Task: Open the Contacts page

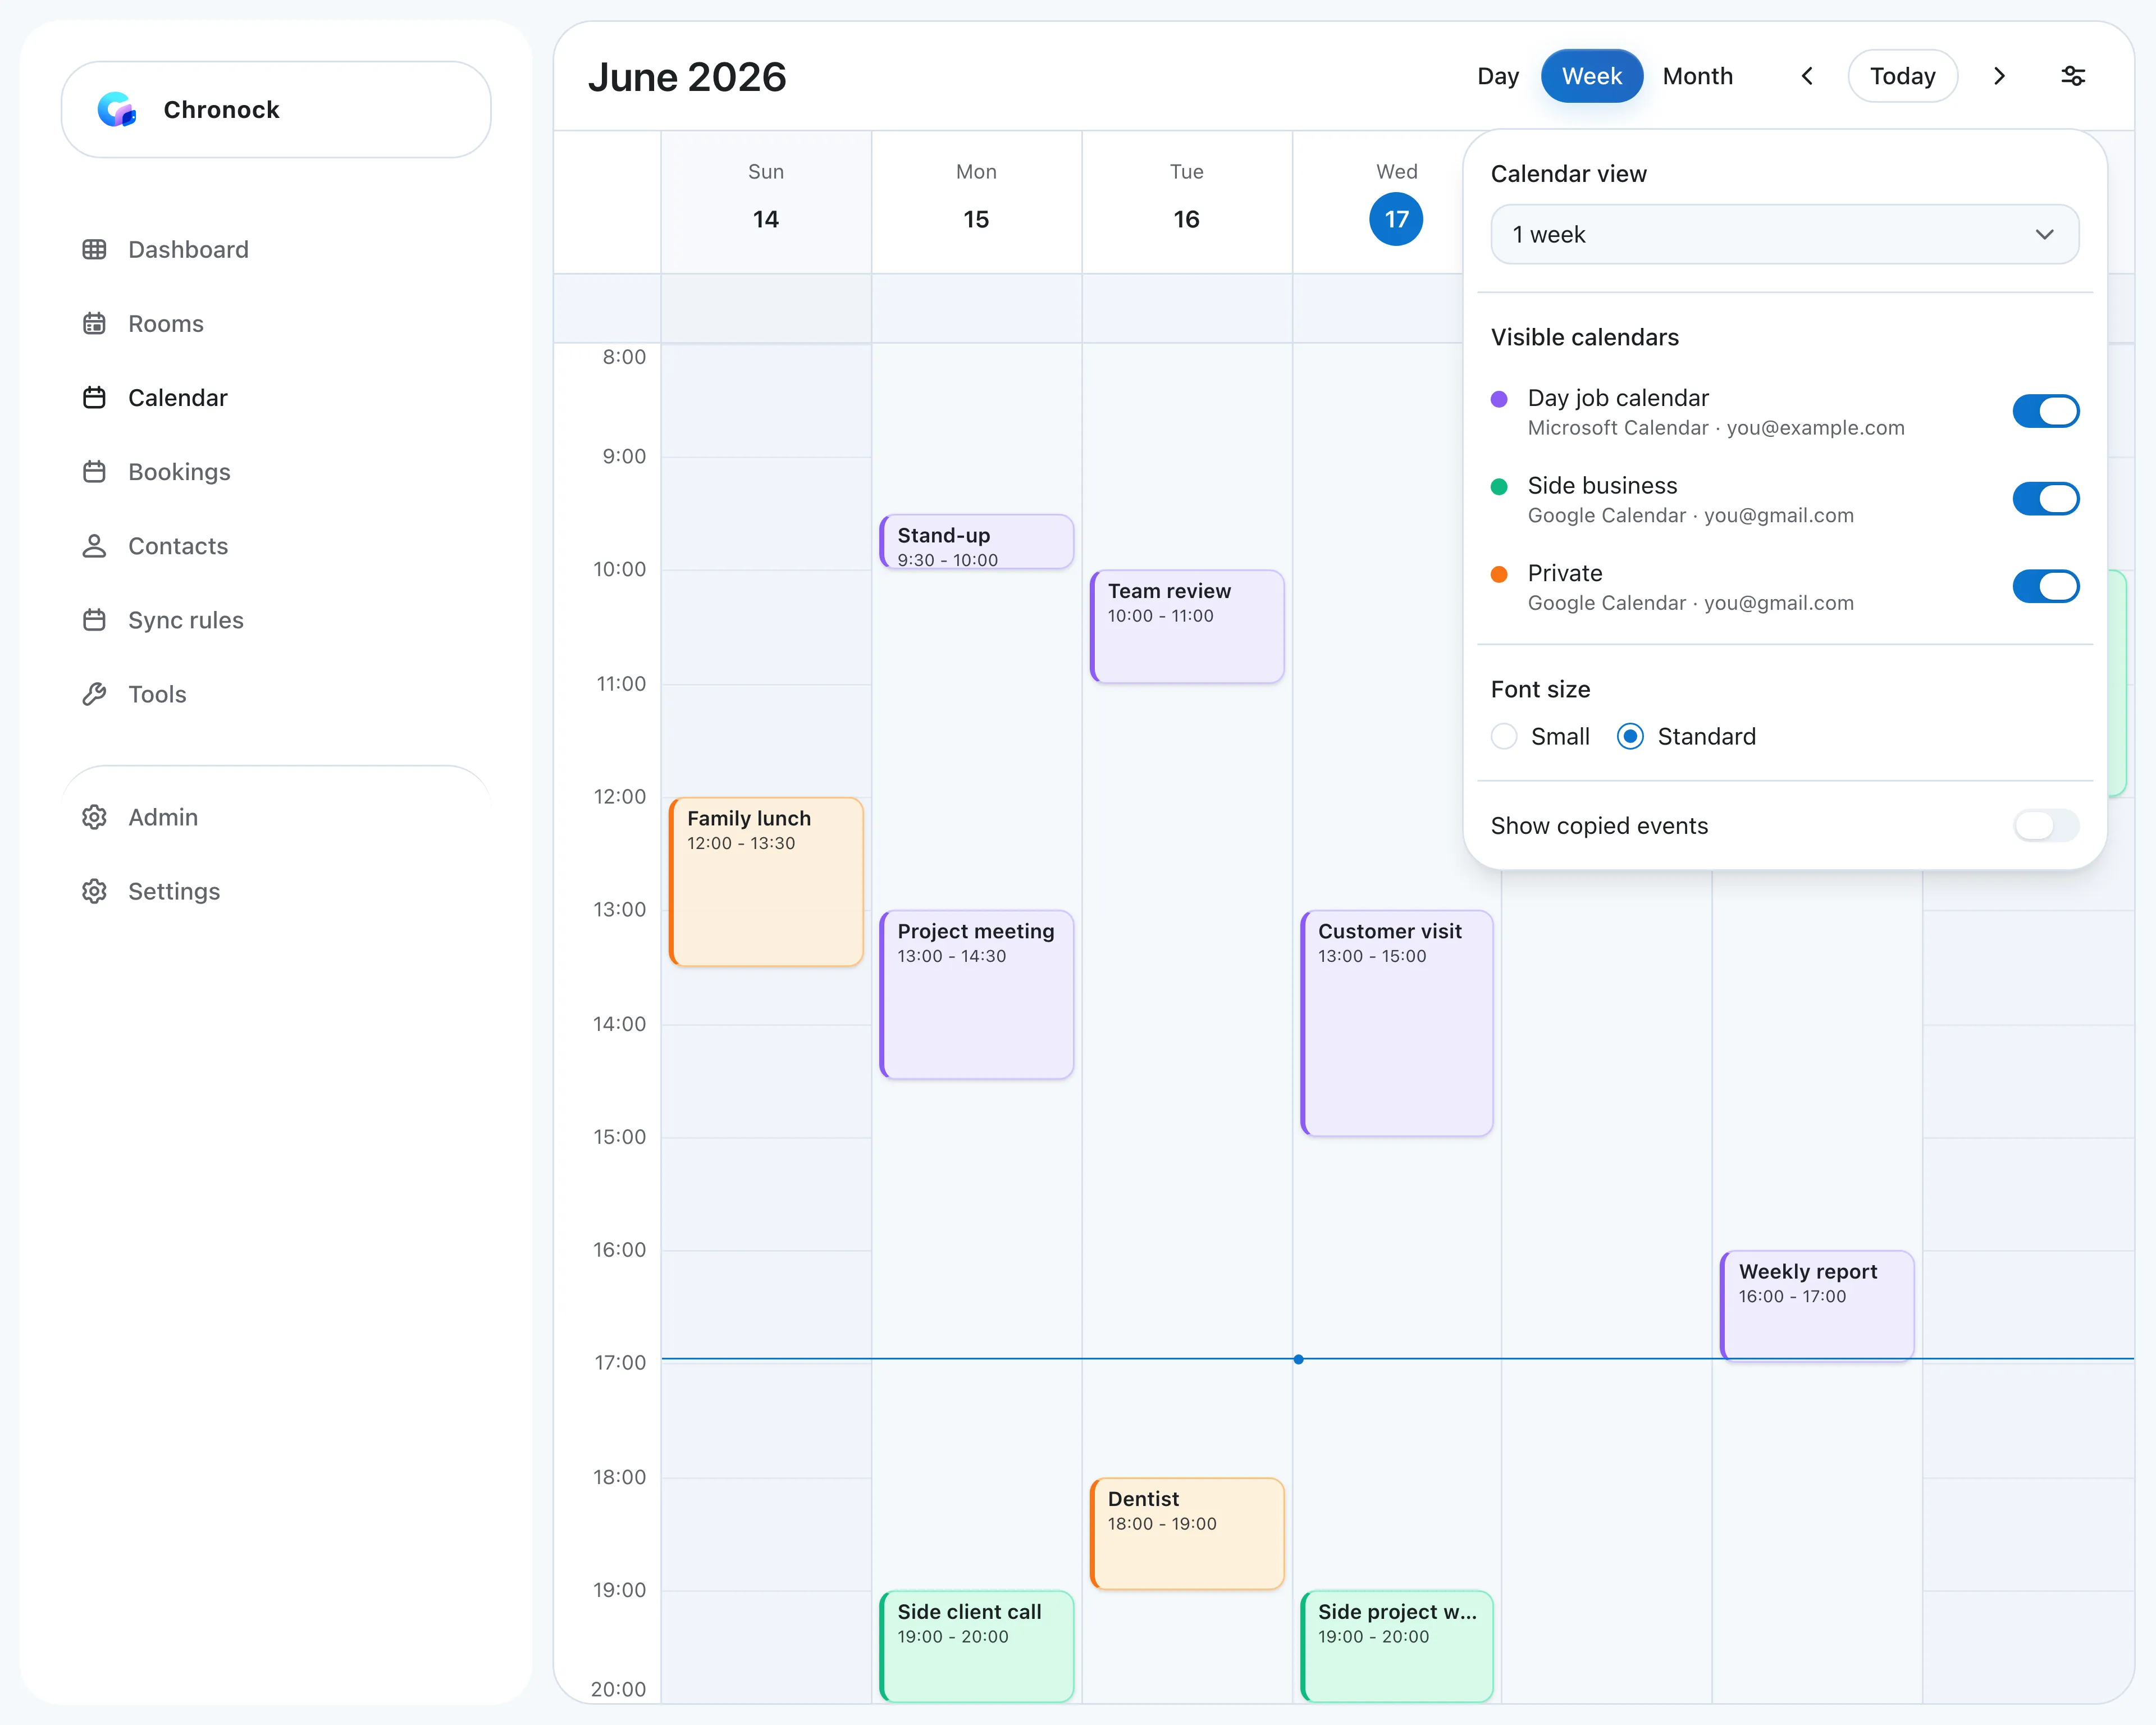Action: click(x=178, y=546)
